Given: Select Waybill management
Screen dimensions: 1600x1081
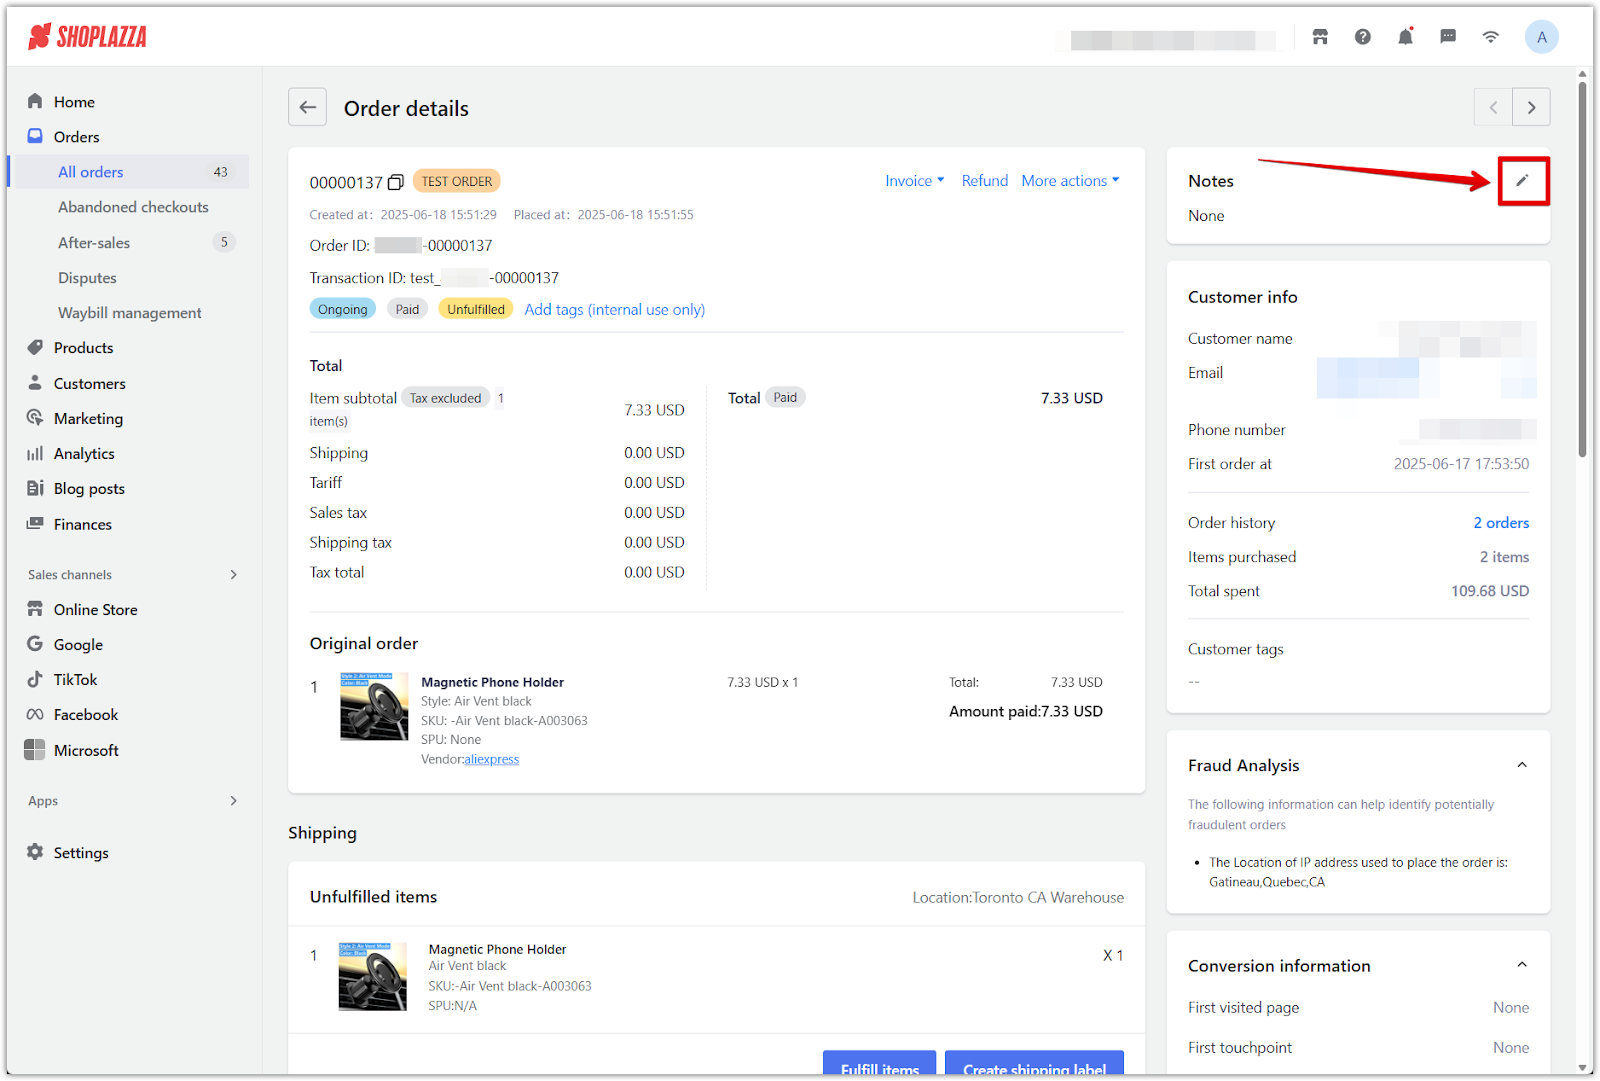Looking at the screenshot, I should click(x=129, y=313).
